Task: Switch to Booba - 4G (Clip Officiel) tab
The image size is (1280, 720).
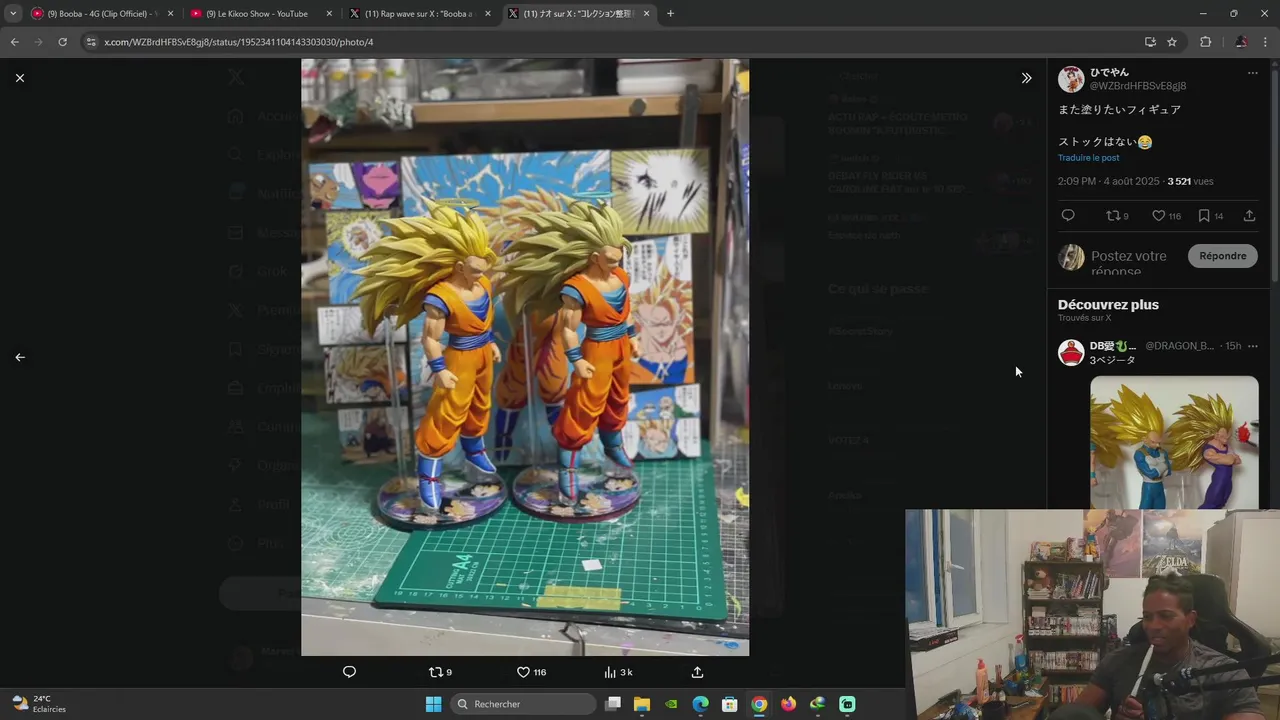Action: pyautogui.click(x=102, y=14)
